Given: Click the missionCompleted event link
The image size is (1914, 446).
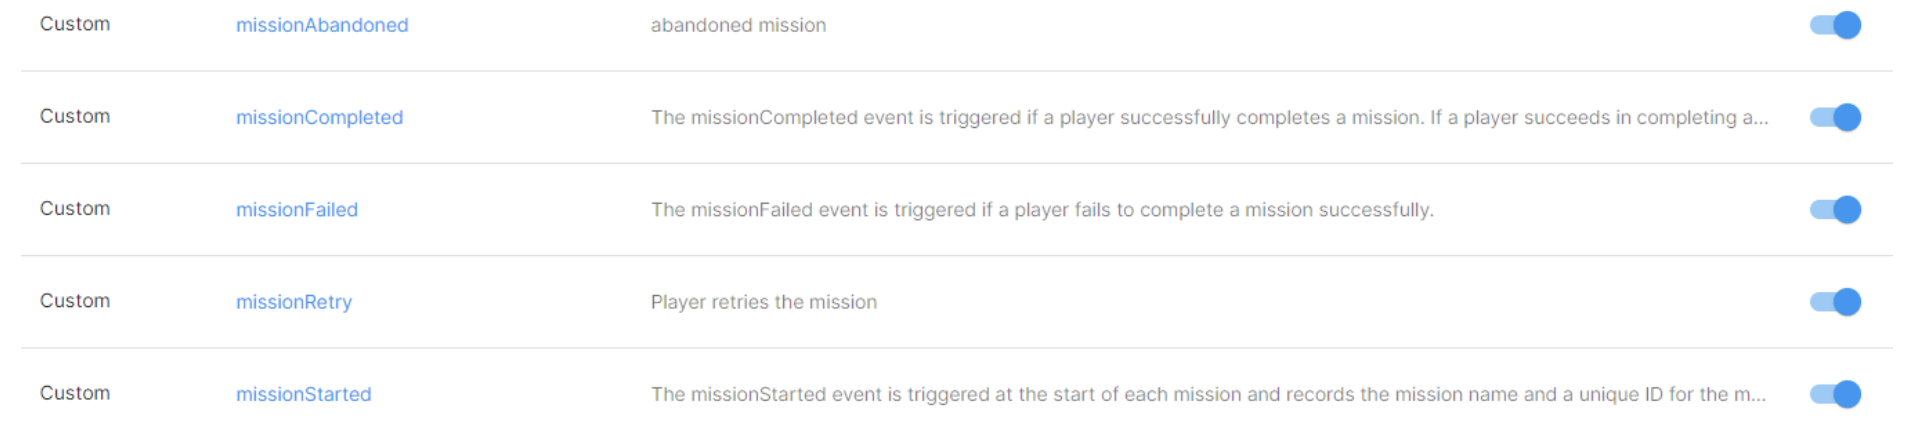Looking at the screenshot, I should tap(319, 117).
